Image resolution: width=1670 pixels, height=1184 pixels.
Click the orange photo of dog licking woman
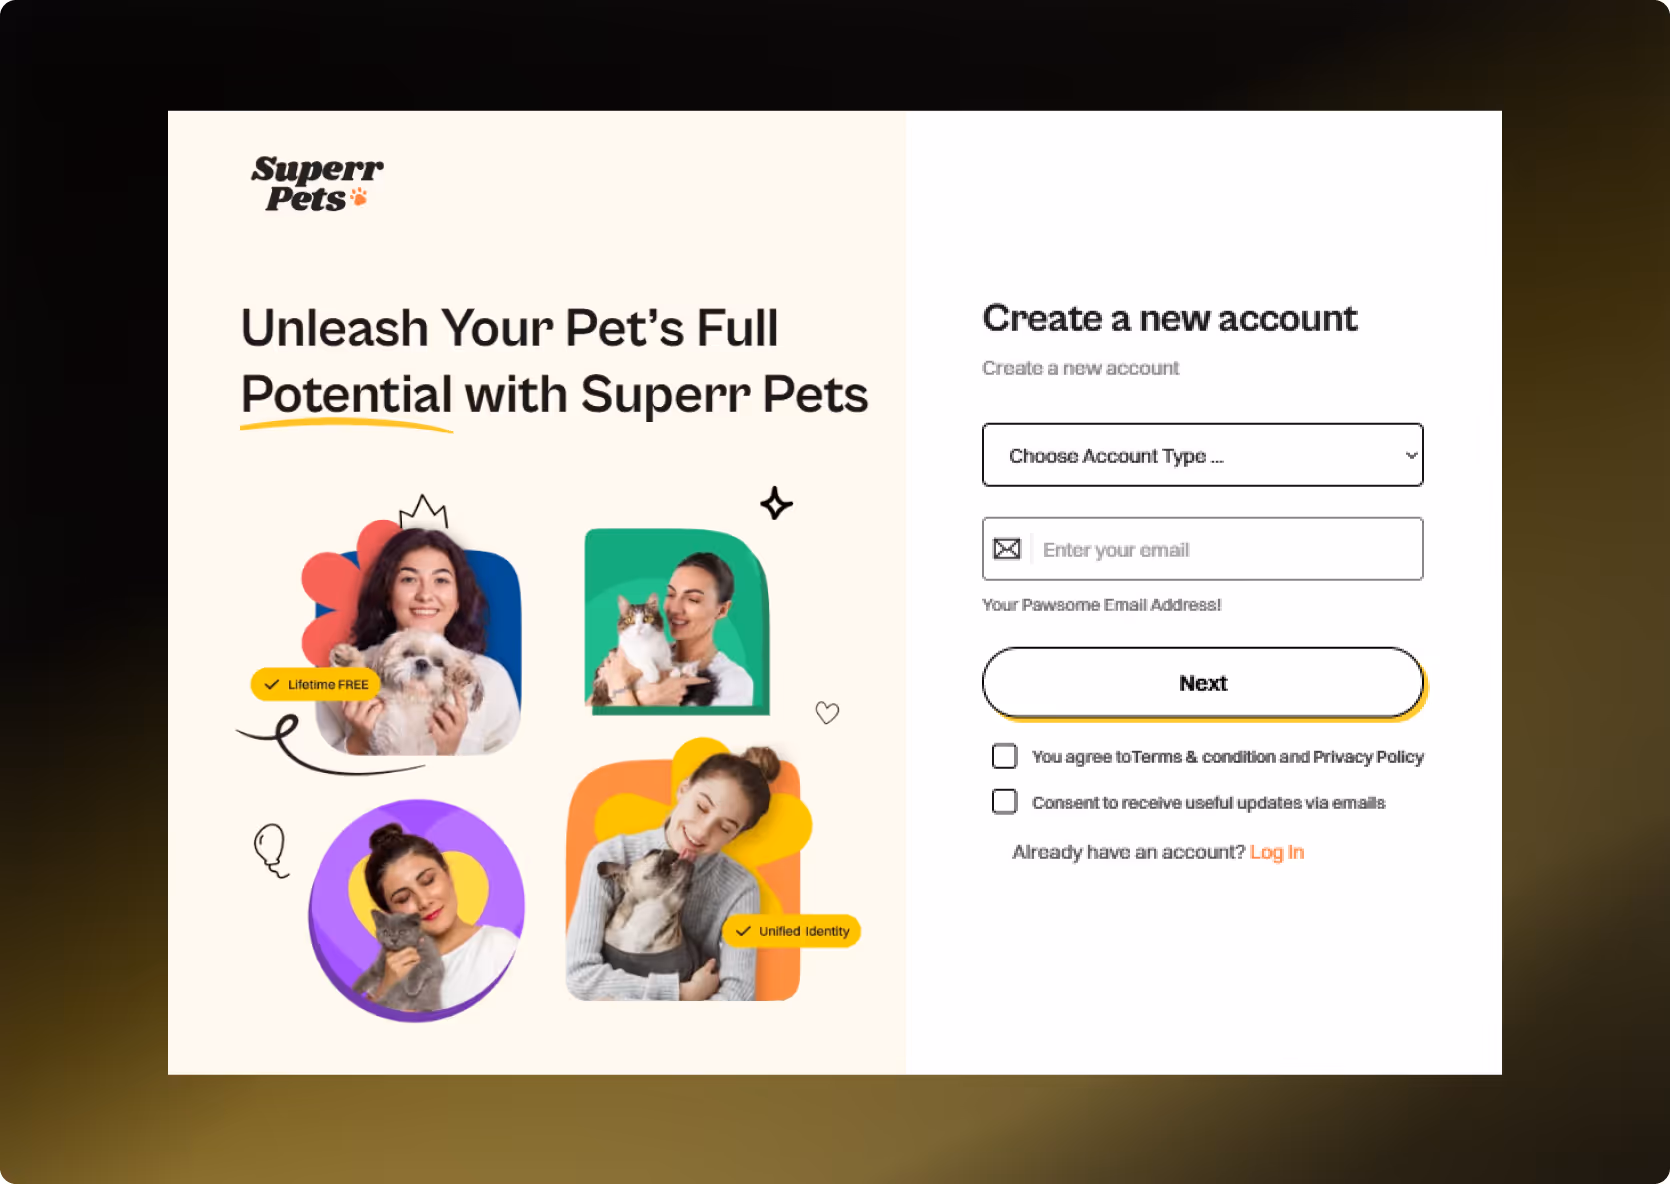pos(688,870)
